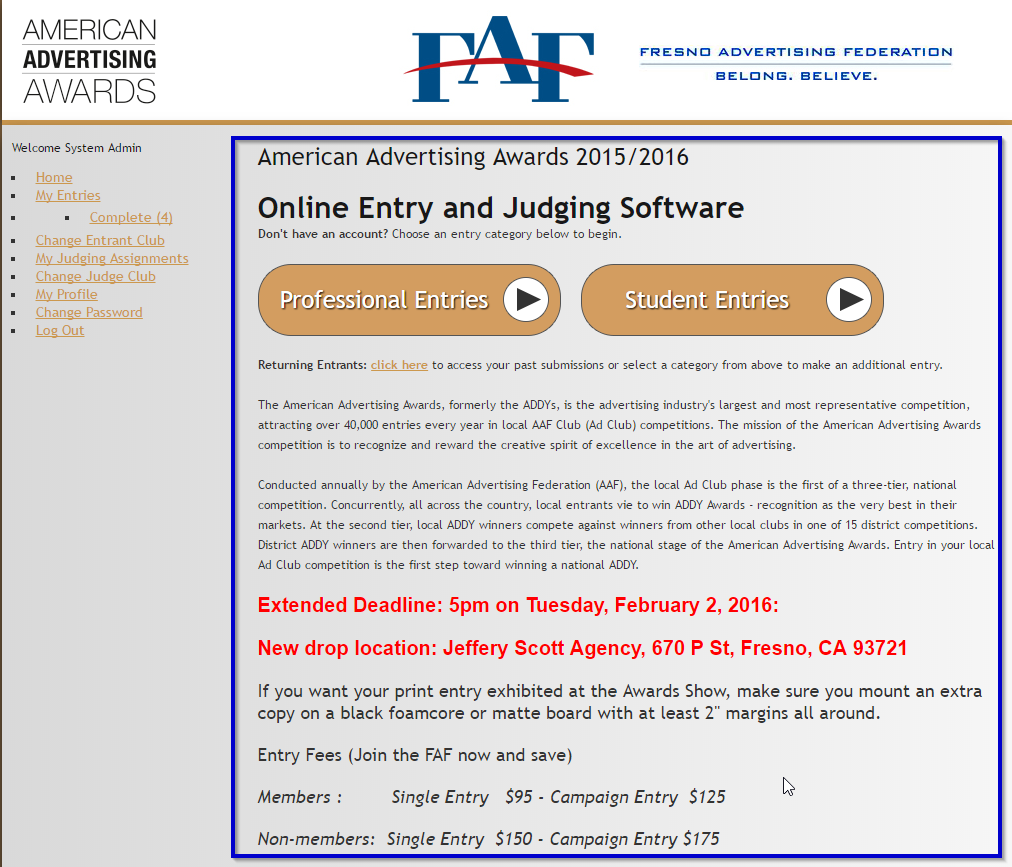Viewport: 1012px width, 867px height.
Task: Go to Change Password
Action: [x=89, y=312]
